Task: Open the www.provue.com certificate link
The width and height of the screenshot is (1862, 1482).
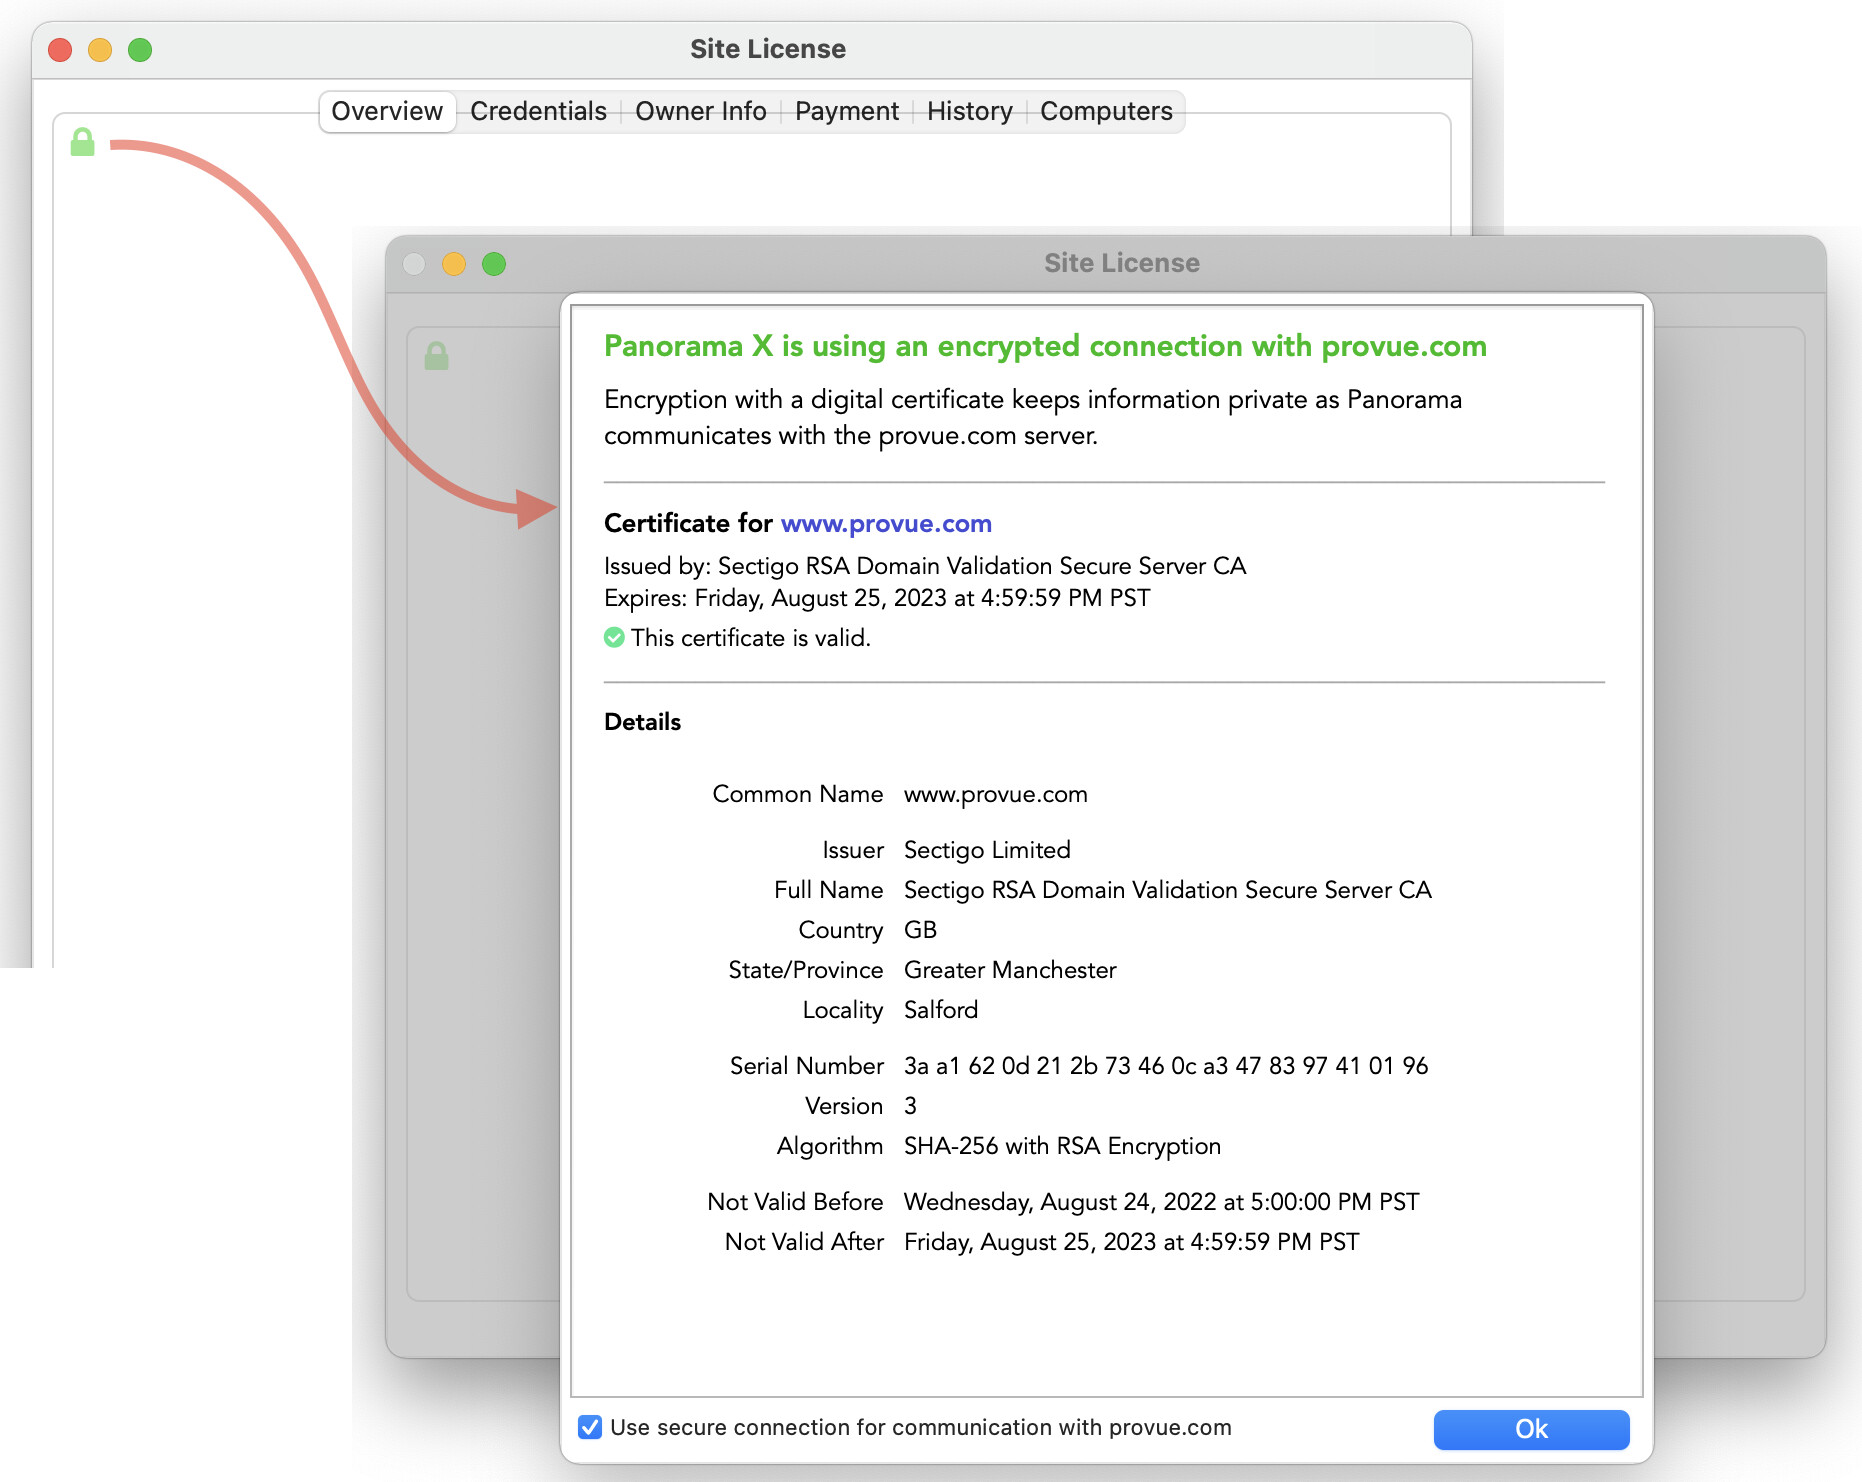Action: pyautogui.click(x=886, y=523)
